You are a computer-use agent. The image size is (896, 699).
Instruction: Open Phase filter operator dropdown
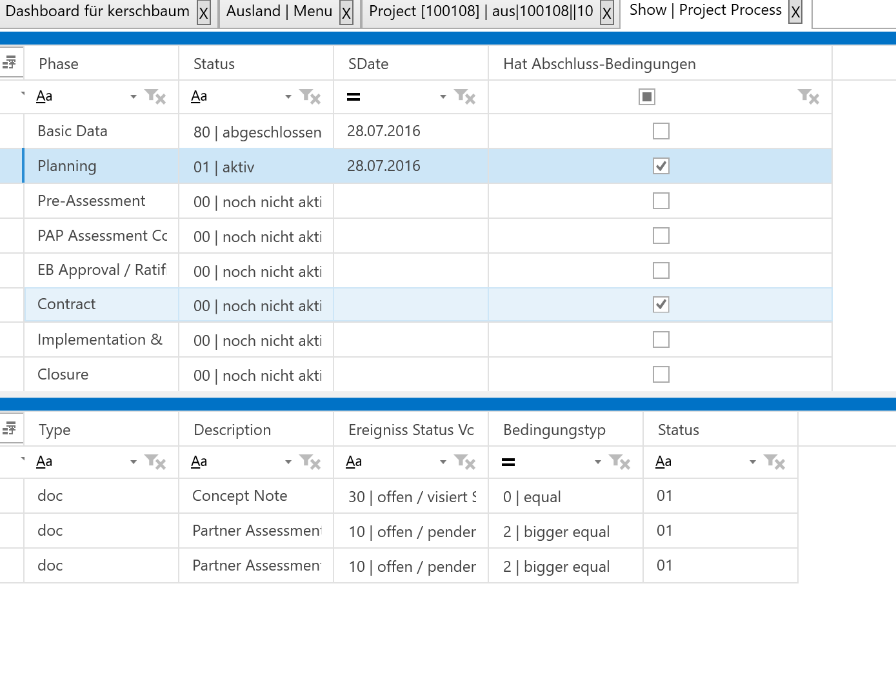[134, 97]
